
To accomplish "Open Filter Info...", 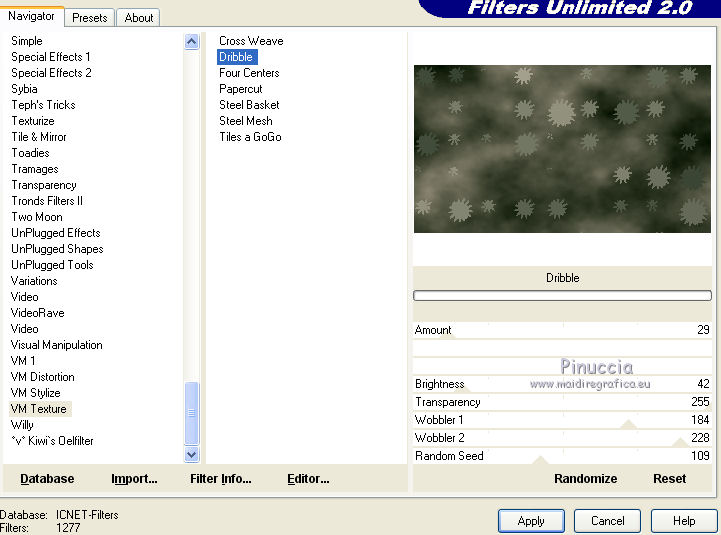I will coord(221,479).
